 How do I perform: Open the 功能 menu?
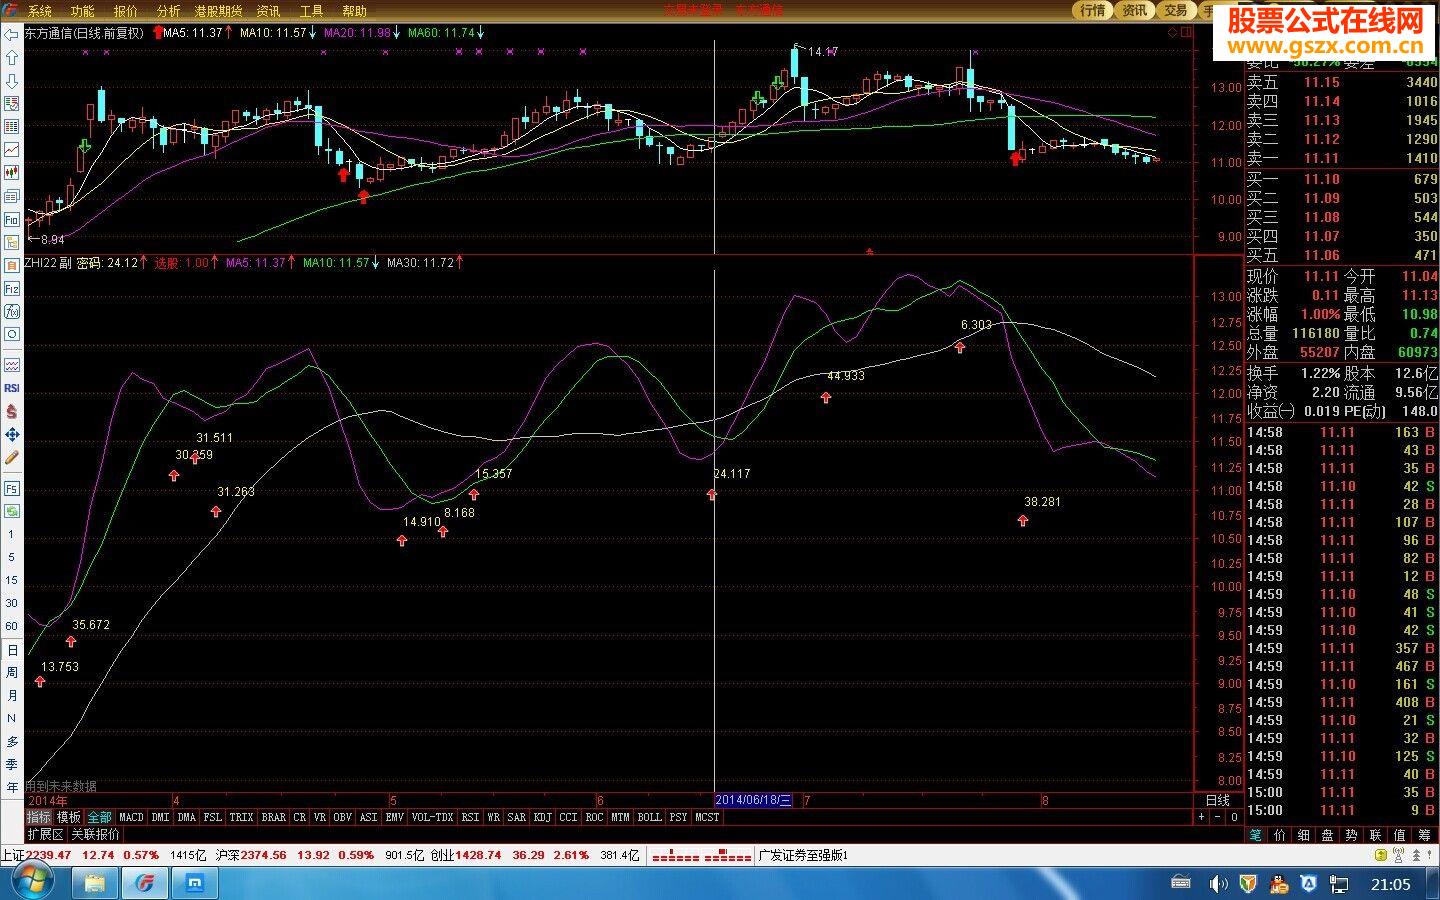pos(83,11)
